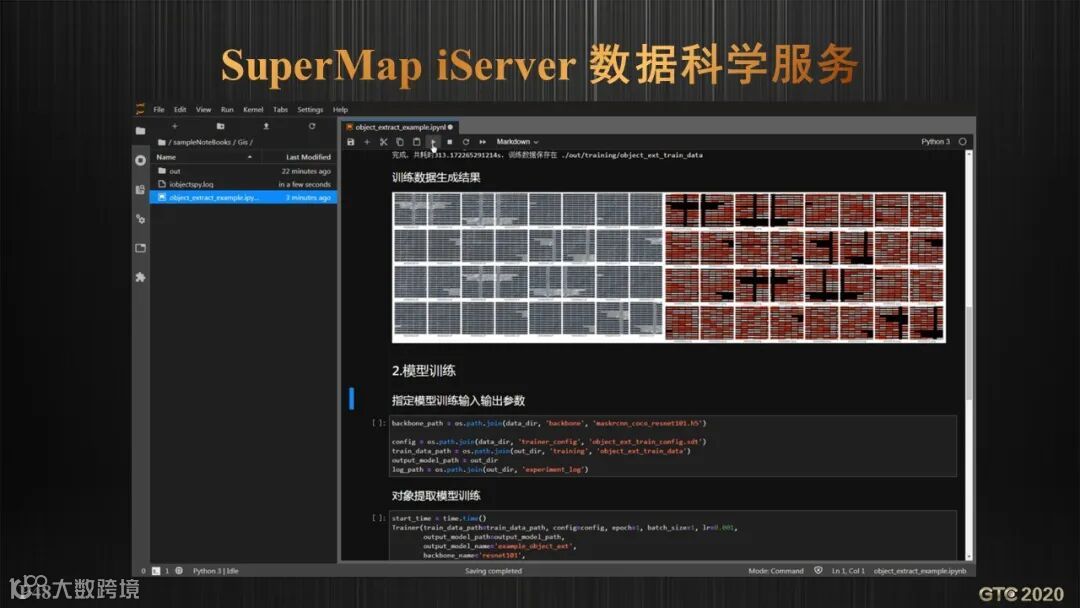Click Python 3 | Idle status
1080x608 pixels.
click(x=216, y=571)
